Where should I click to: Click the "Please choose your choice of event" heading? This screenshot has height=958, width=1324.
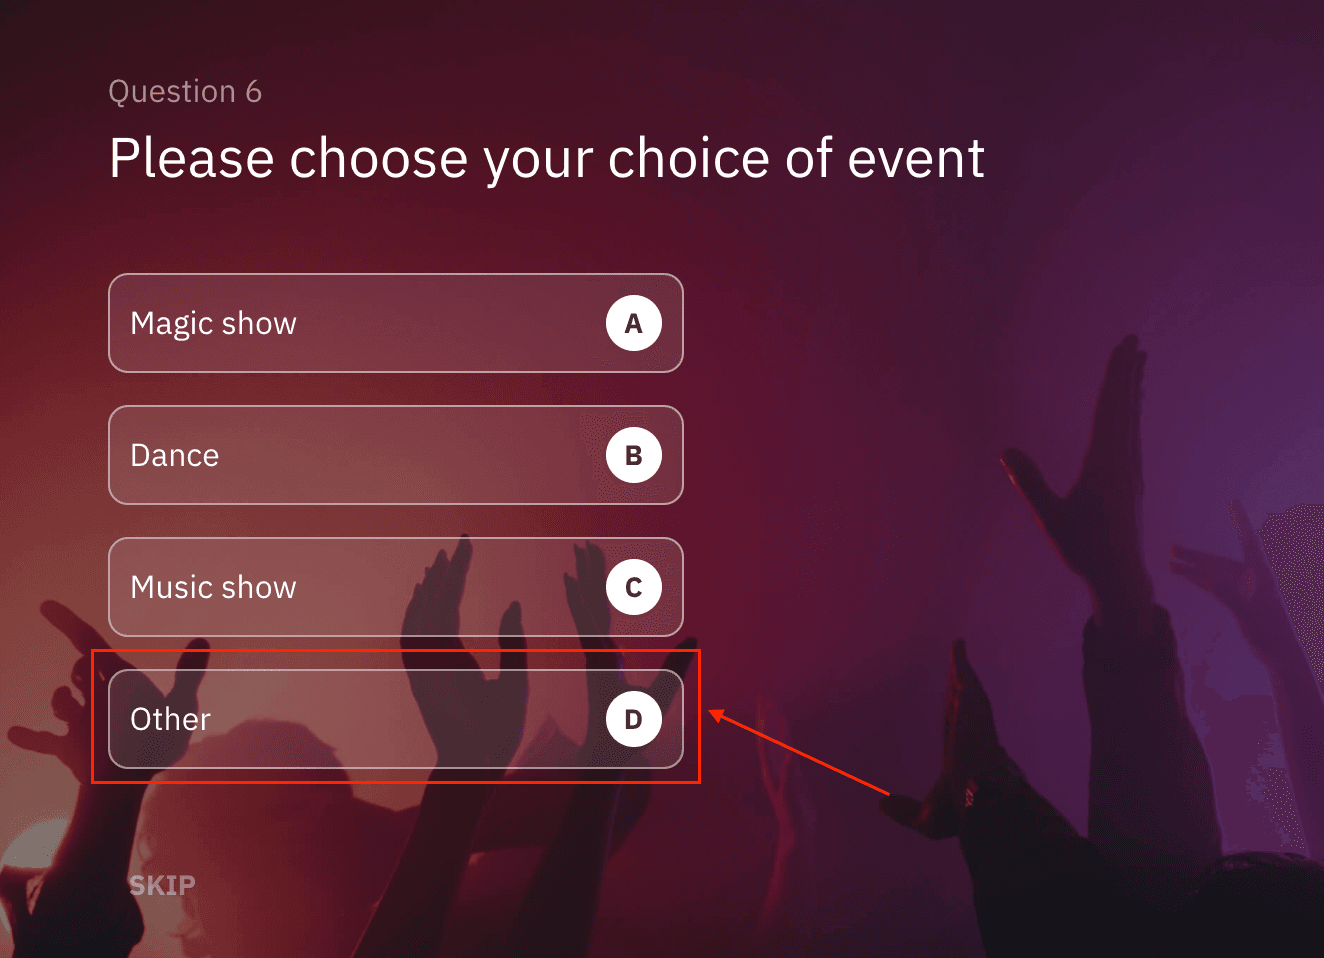546,159
